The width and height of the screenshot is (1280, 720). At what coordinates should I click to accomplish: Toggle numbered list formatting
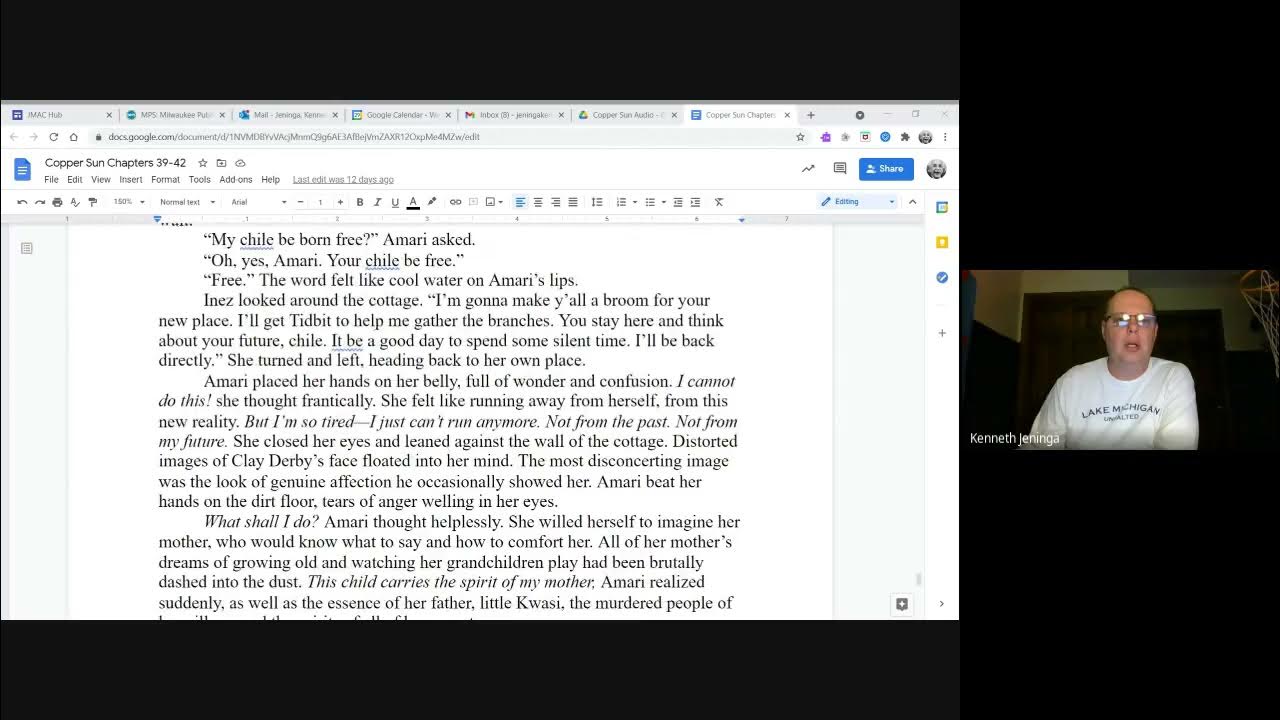pyautogui.click(x=621, y=202)
